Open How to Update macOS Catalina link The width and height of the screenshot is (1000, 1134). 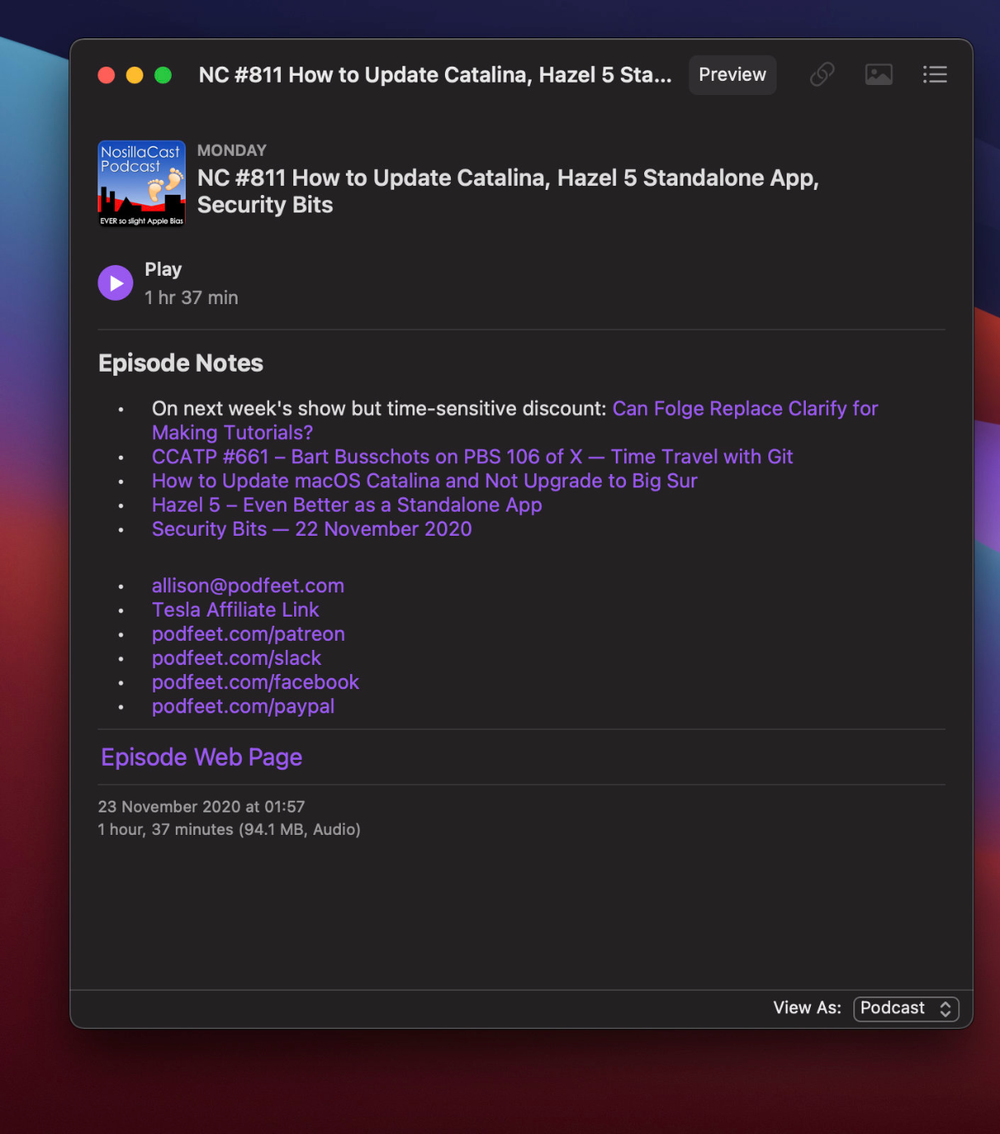tap(424, 481)
